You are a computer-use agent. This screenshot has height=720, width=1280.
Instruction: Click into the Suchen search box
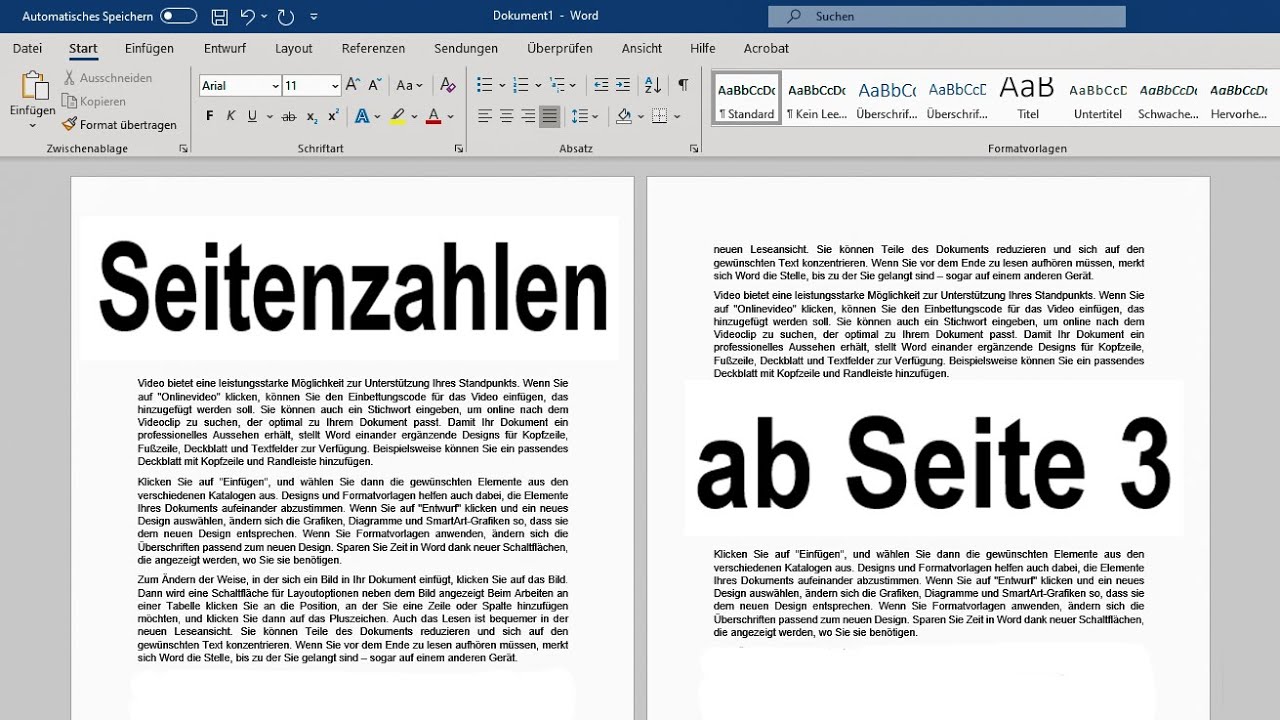tap(947, 16)
